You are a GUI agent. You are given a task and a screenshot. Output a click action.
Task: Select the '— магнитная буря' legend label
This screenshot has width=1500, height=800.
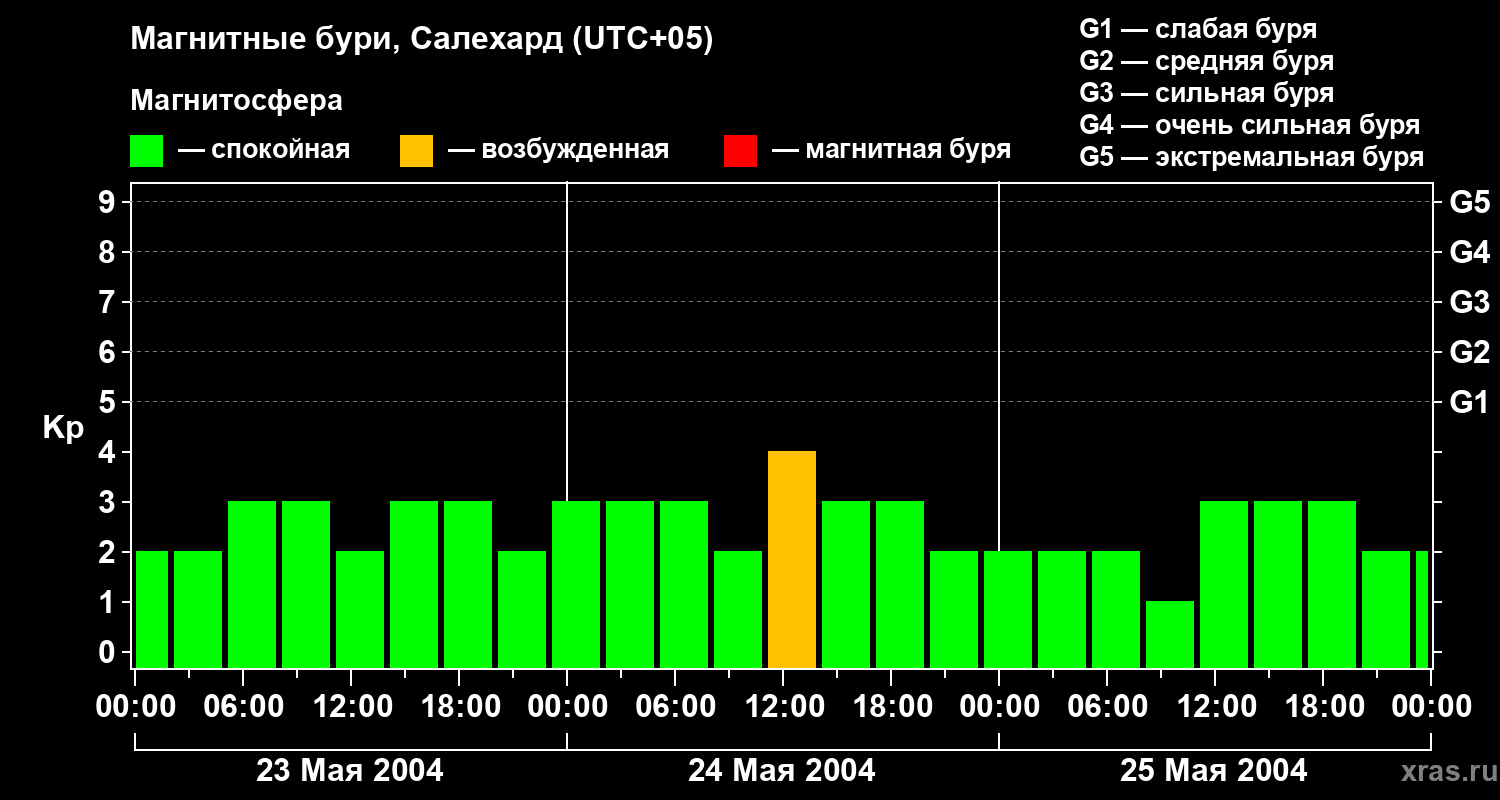[x=891, y=150]
